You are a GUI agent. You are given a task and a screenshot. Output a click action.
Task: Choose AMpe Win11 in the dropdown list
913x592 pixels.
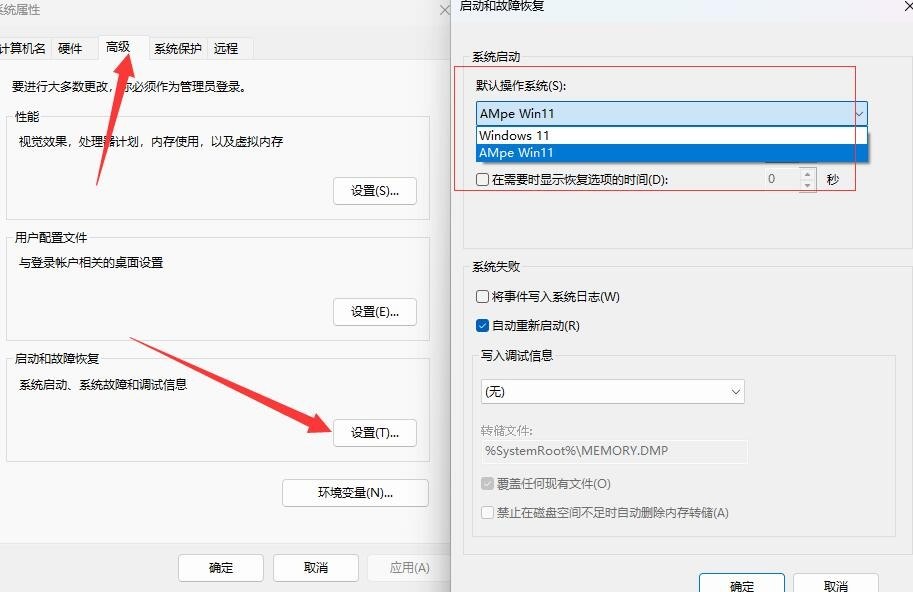[x=672, y=153]
